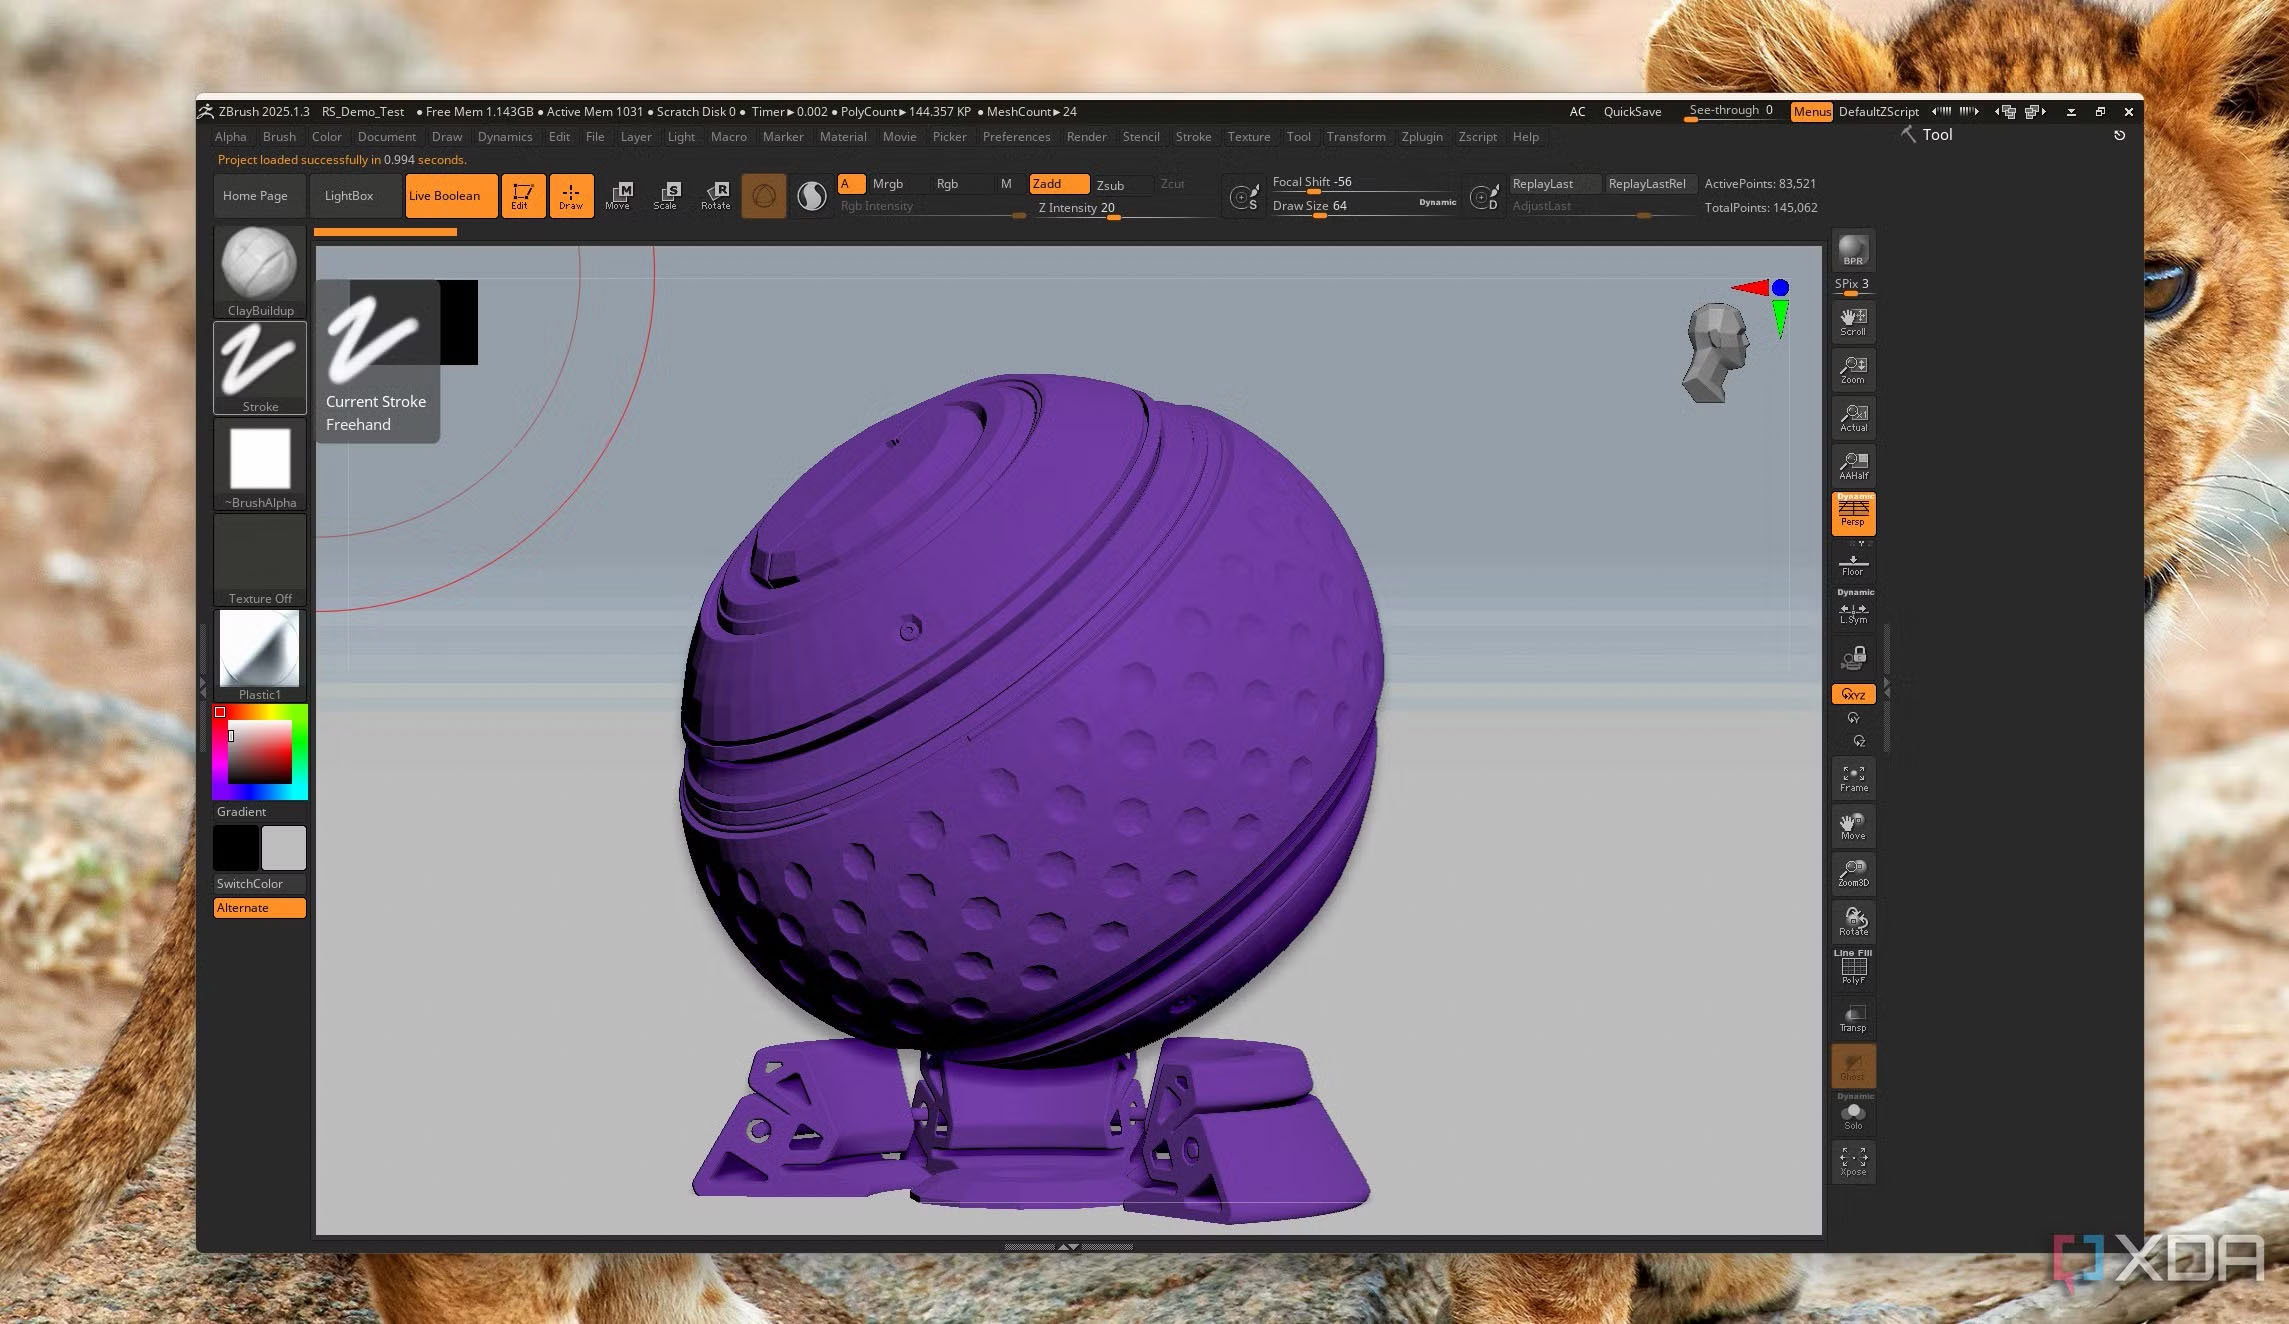Viewport: 2289px width, 1324px height.
Task: Click the ReplayLast button
Action: pyautogui.click(x=1555, y=184)
